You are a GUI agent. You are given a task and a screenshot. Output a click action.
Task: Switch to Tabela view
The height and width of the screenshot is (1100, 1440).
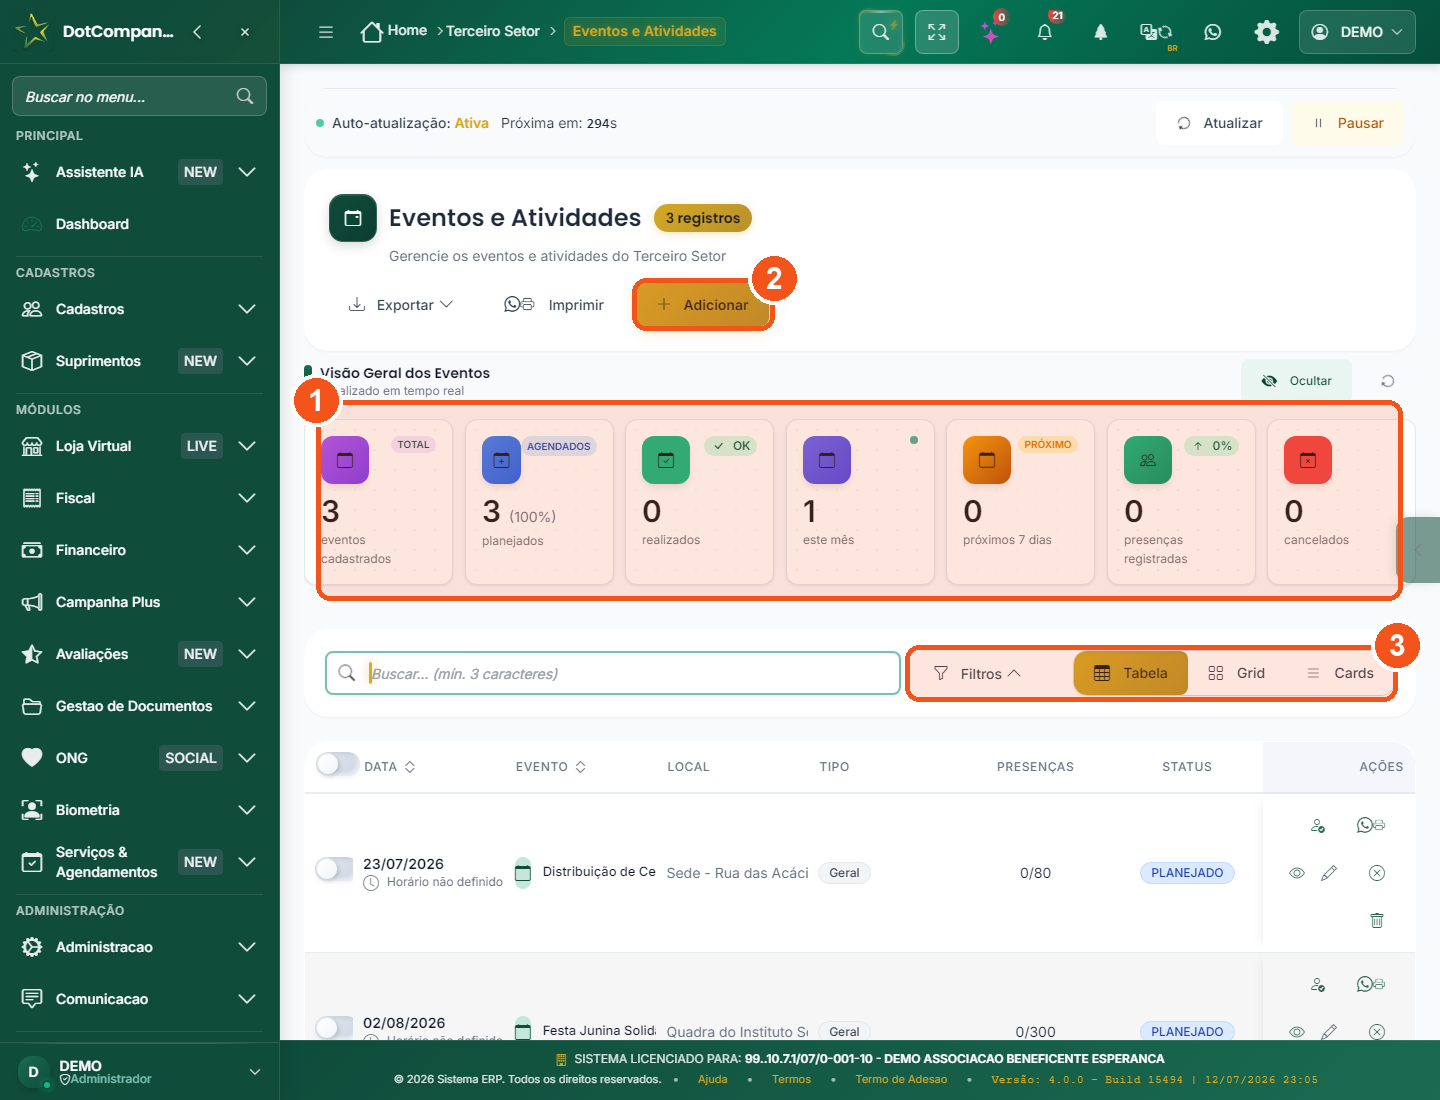coord(1131,673)
